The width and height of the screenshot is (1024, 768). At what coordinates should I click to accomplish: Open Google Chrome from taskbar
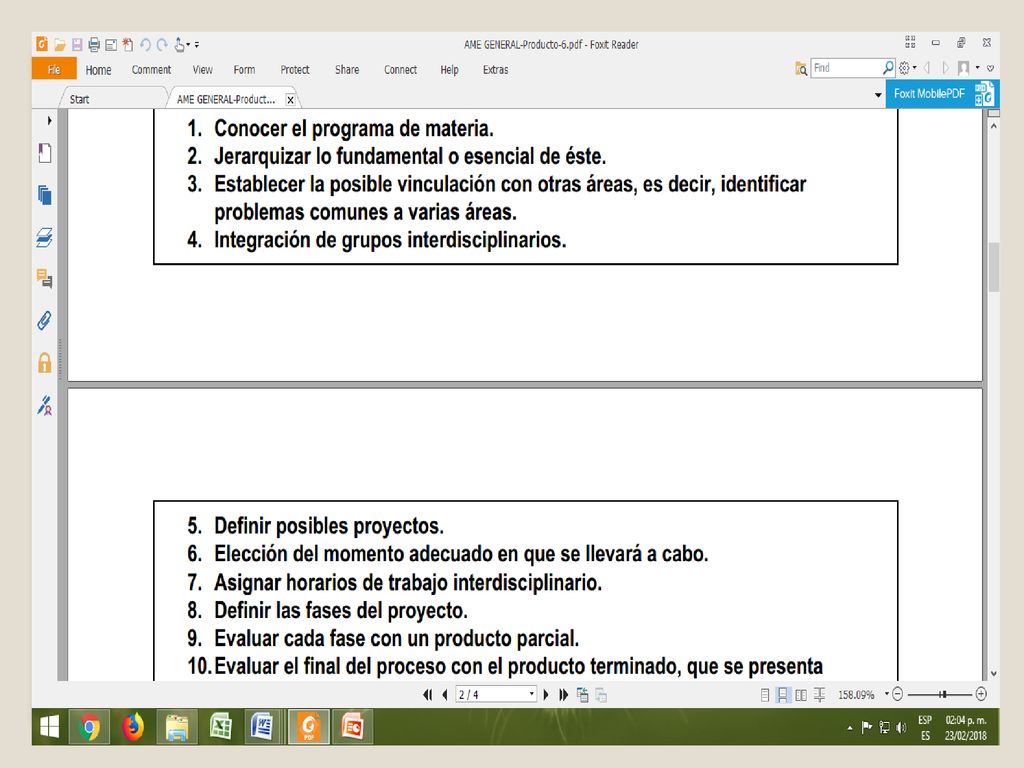coord(89,726)
